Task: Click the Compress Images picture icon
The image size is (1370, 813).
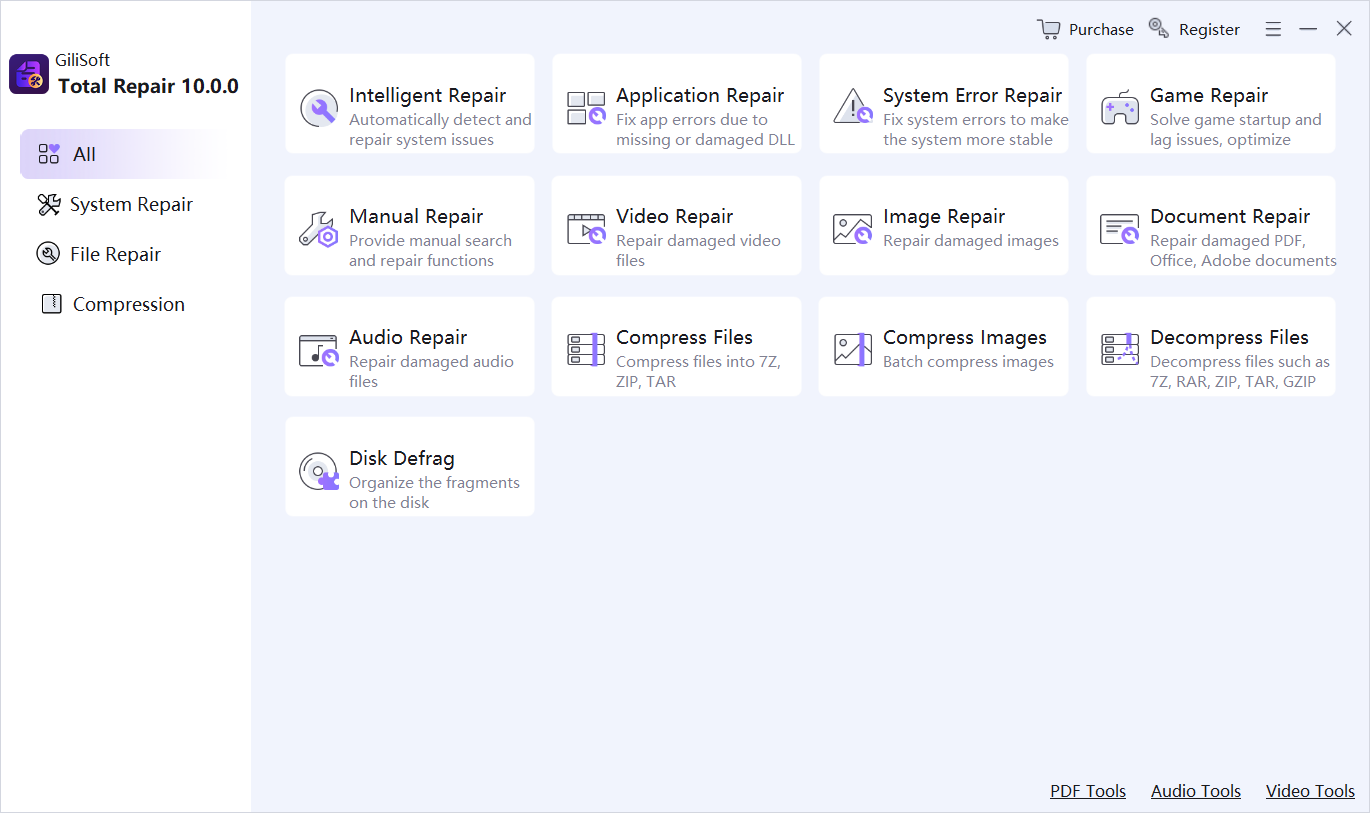Action: (x=853, y=350)
